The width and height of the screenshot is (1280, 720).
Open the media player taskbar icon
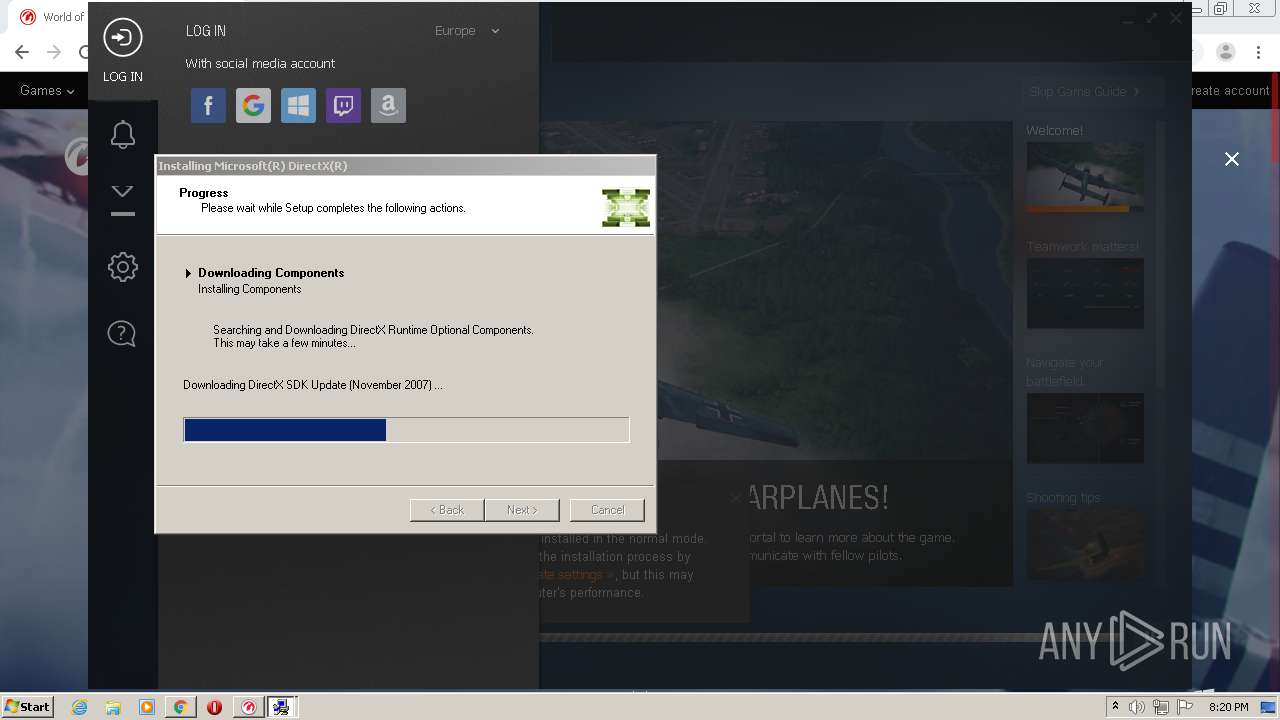click(147, 707)
